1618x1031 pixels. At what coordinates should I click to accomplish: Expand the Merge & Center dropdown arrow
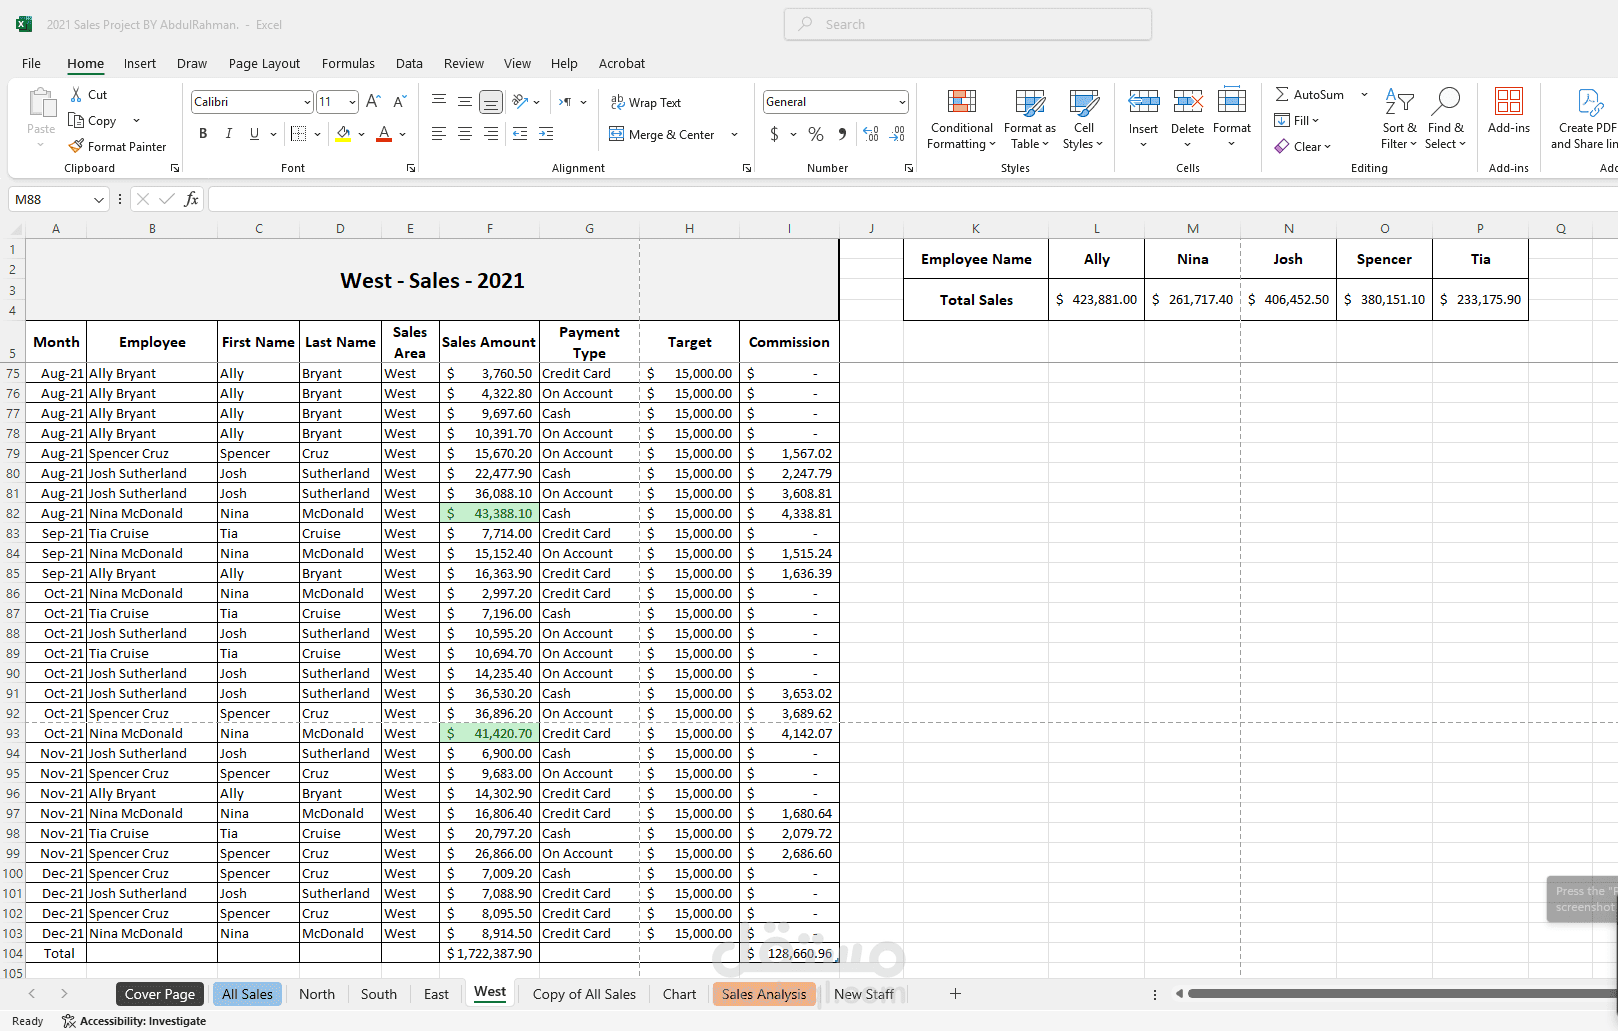coord(735,135)
